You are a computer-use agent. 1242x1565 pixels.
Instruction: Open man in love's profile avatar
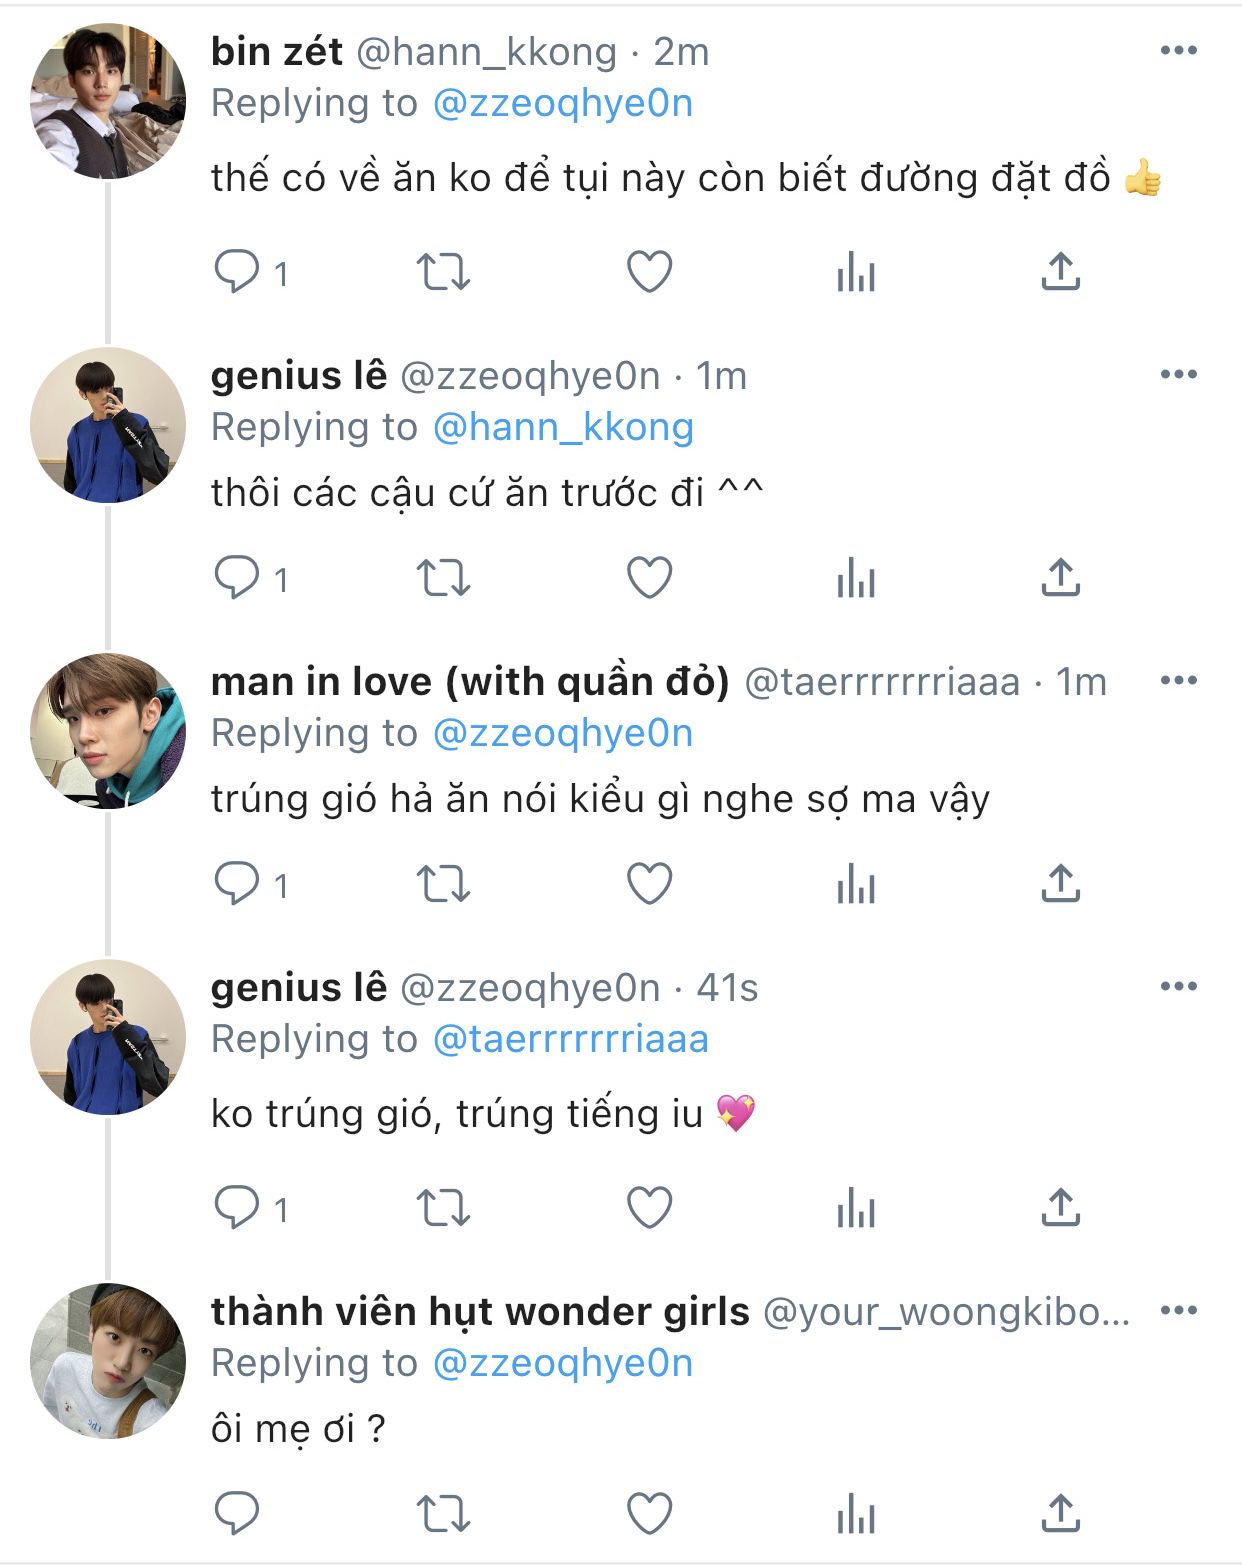click(x=108, y=731)
